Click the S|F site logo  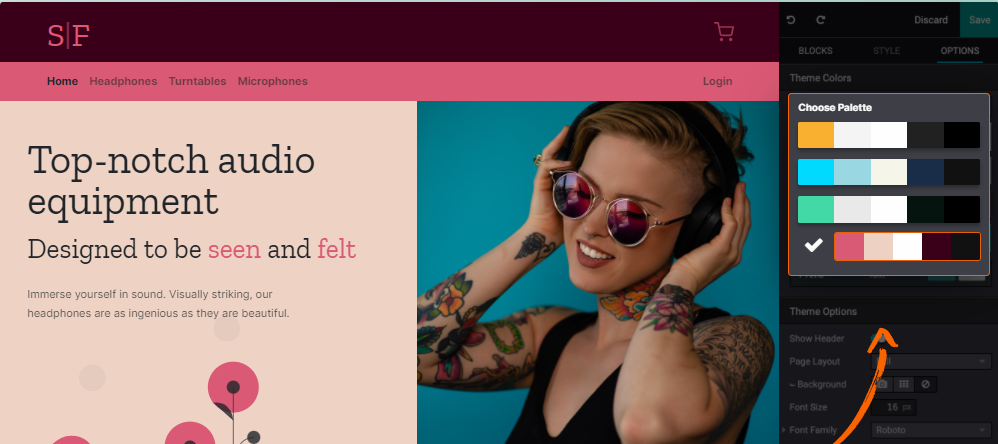click(x=68, y=36)
